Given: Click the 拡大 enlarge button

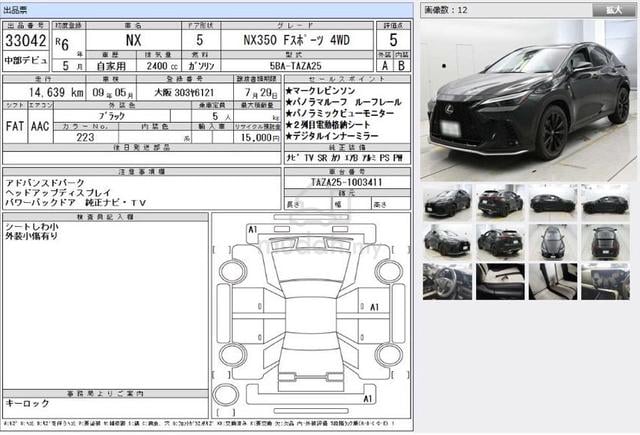Looking at the screenshot, I should click(x=613, y=10).
